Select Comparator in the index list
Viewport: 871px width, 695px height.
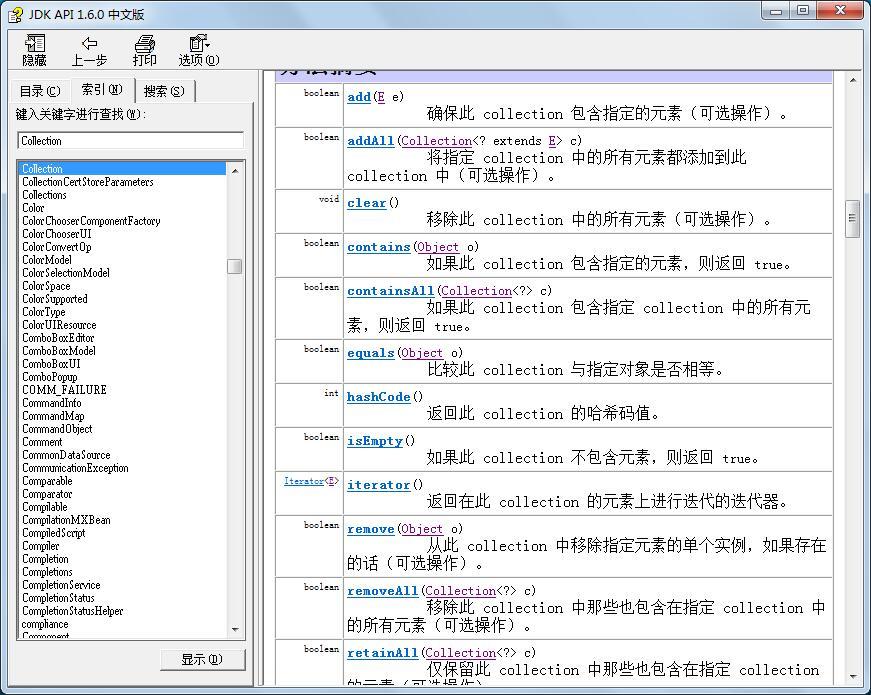click(x=47, y=494)
